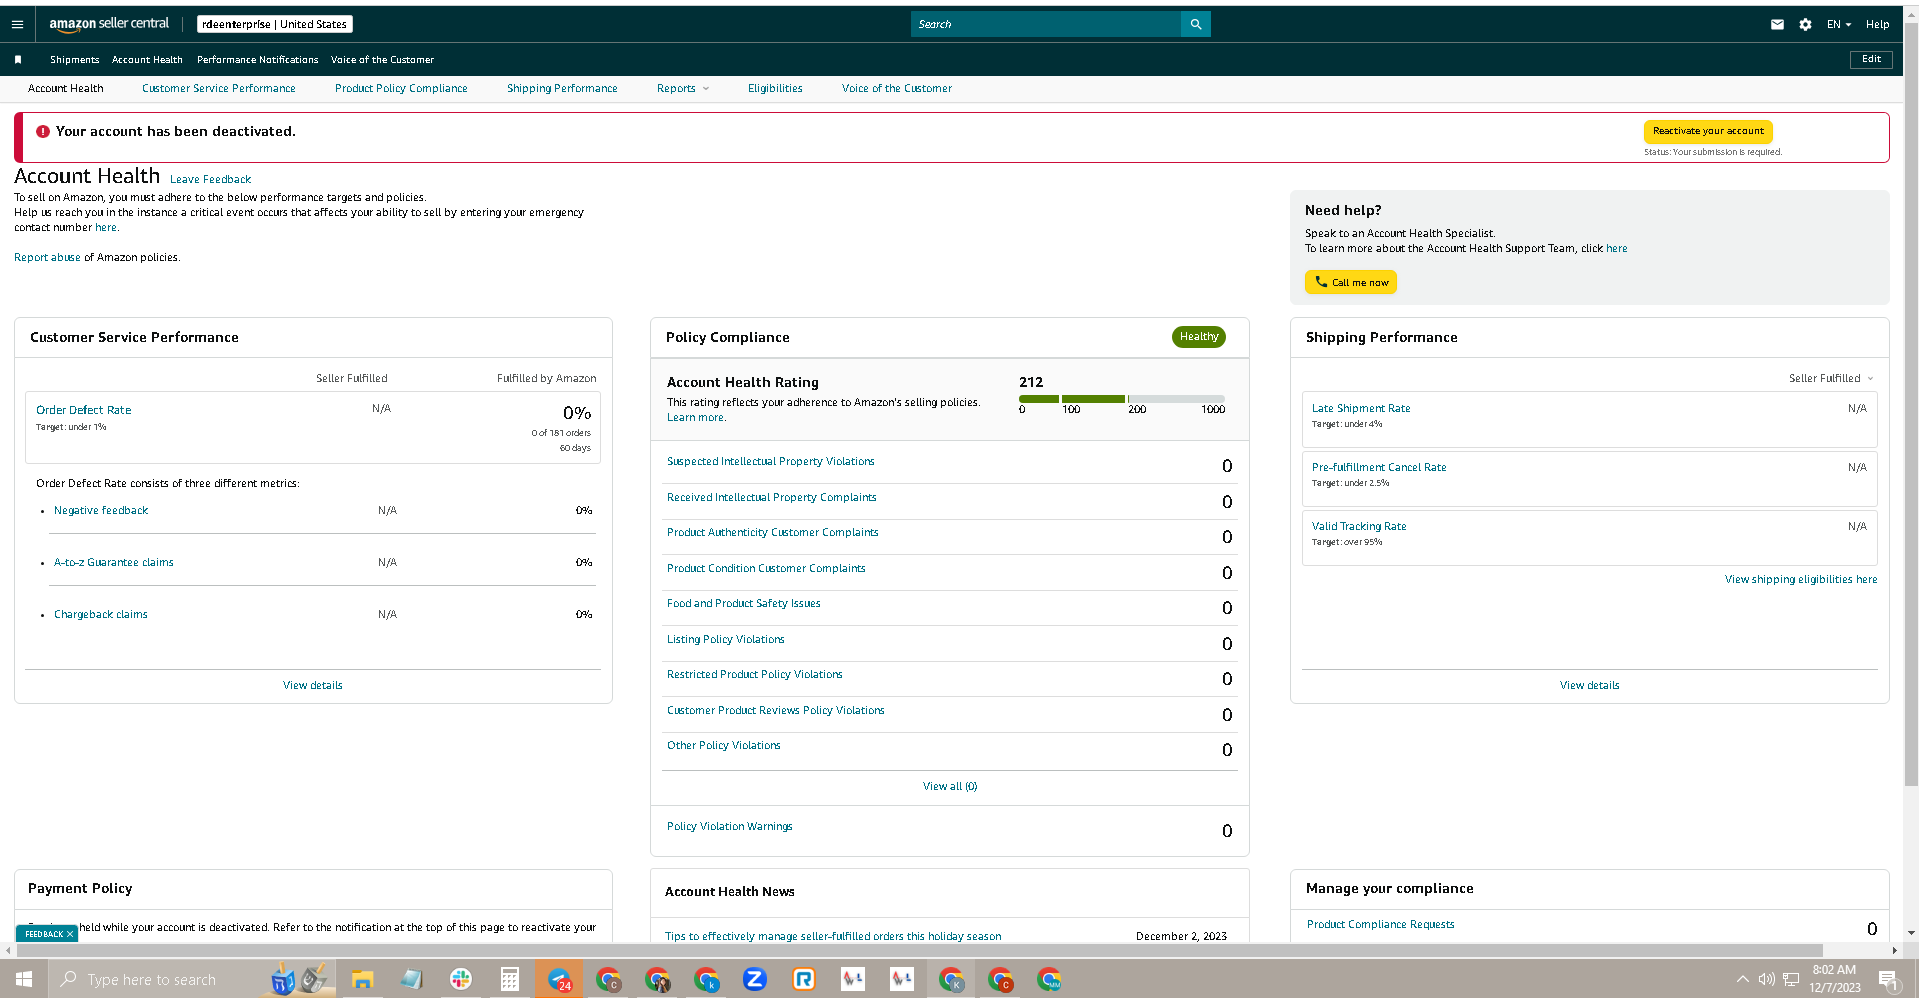Open Customer Service Performance tab
This screenshot has height=998, width=1919.
[219, 88]
